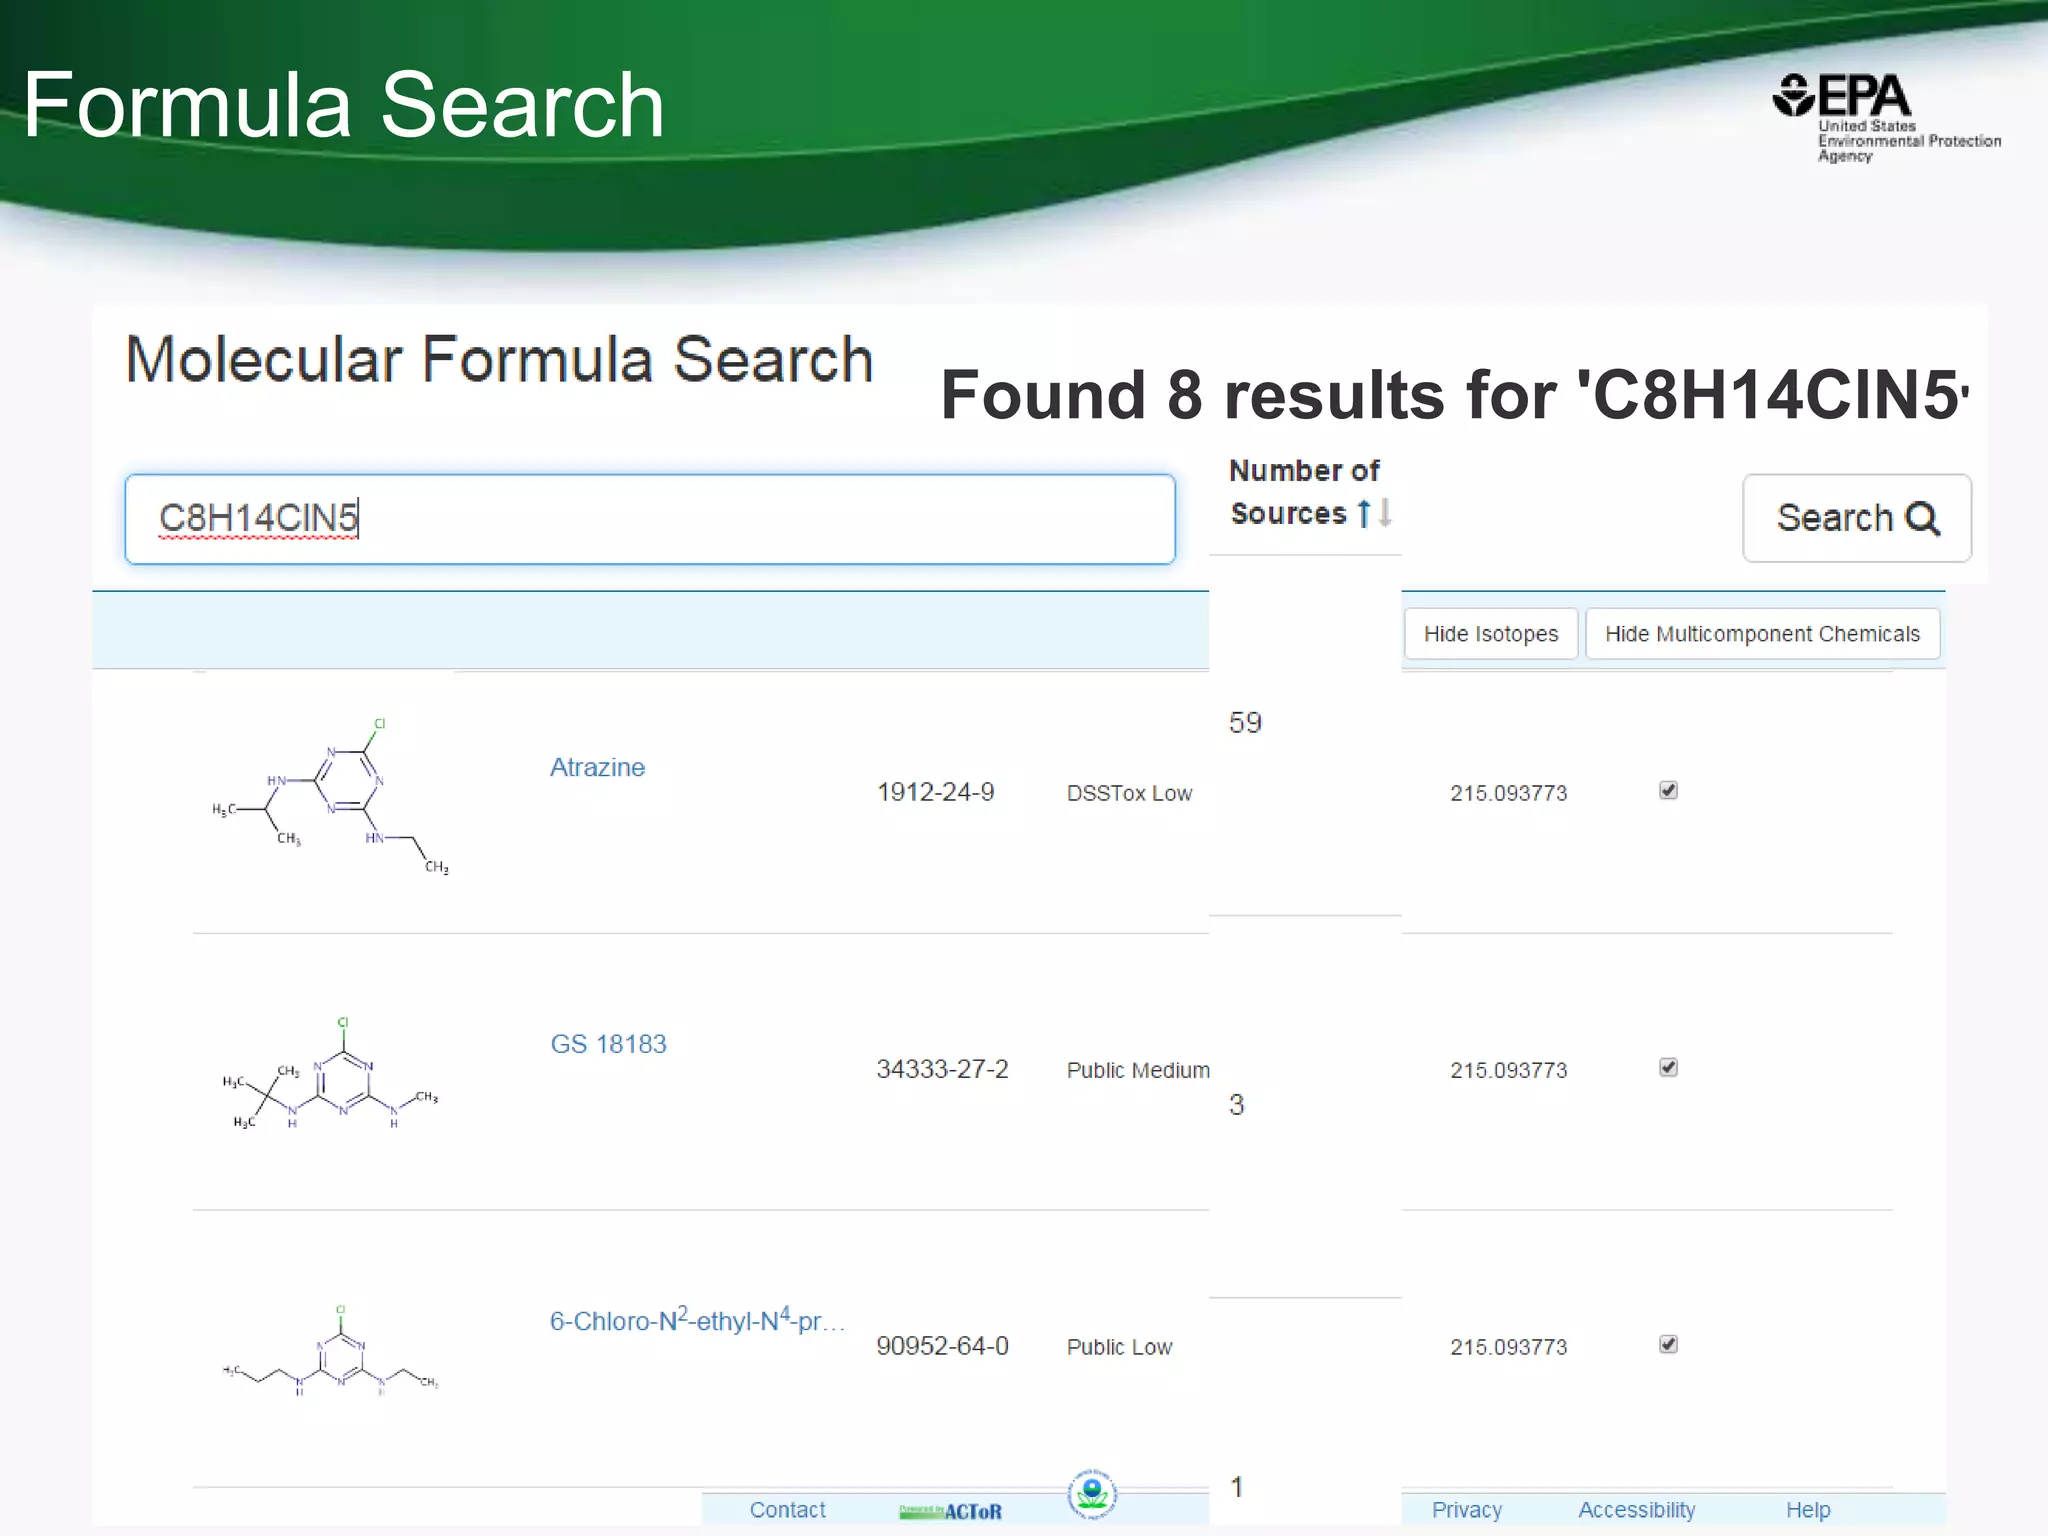Click the 90952-64-0 structure image
Screen dimensions: 2048x1536
330,1350
